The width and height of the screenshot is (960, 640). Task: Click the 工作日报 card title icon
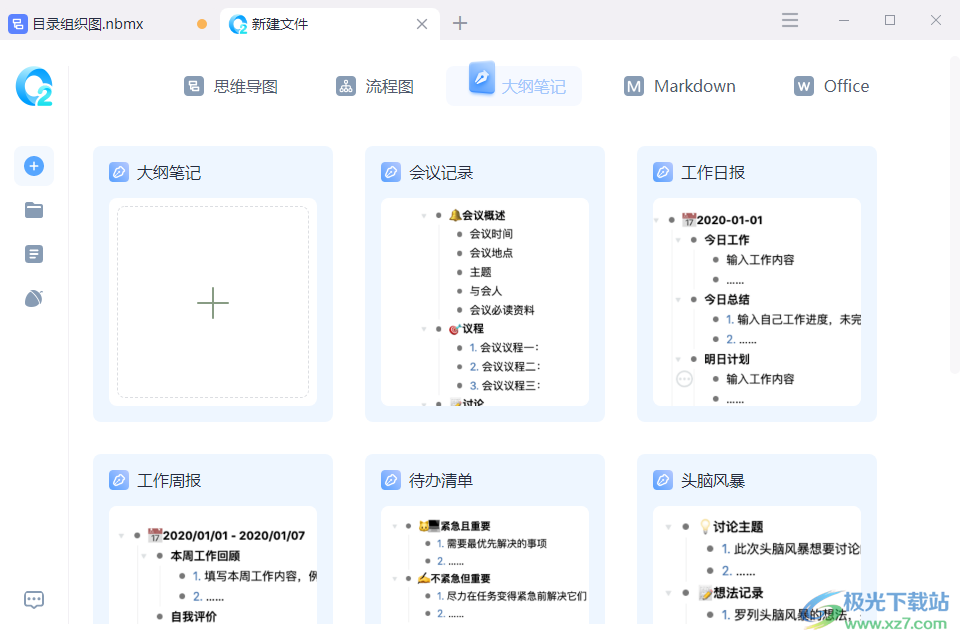tap(662, 172)
